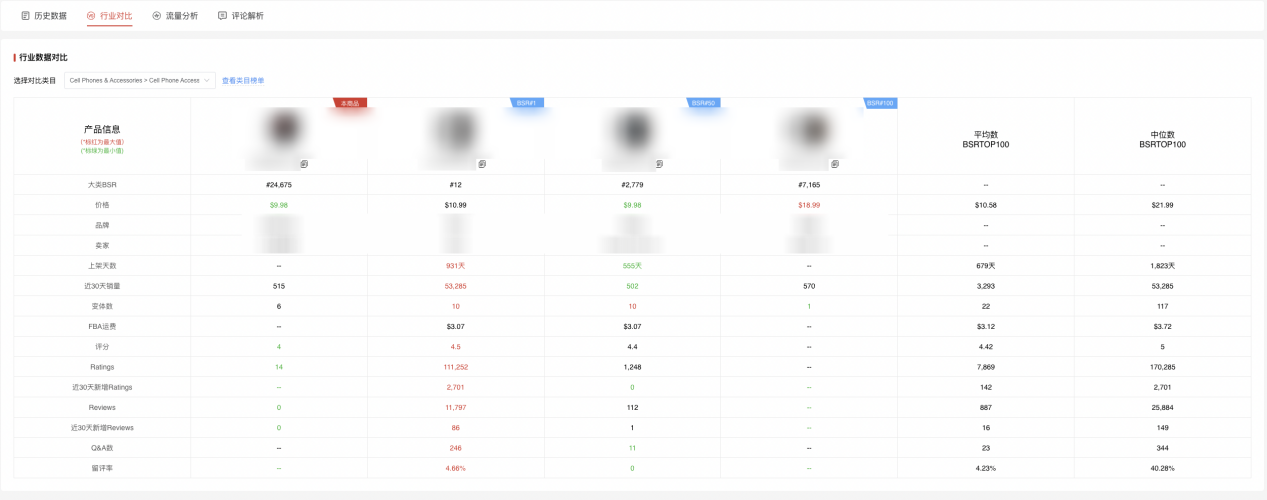1267x500 pixels.
Task: Click the 931天 listing days value
Action: tap(456, 266)
